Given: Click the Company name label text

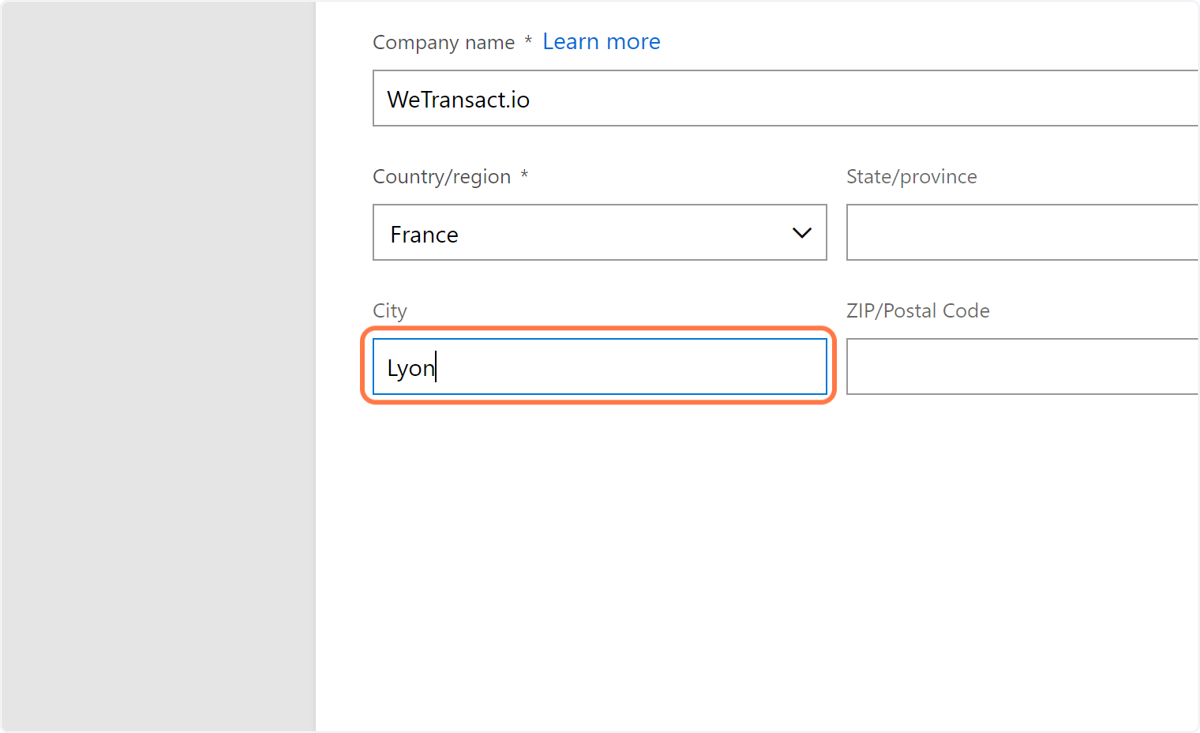Looking at the screenshot, I should pyautogui.click(x=444, y=43).
